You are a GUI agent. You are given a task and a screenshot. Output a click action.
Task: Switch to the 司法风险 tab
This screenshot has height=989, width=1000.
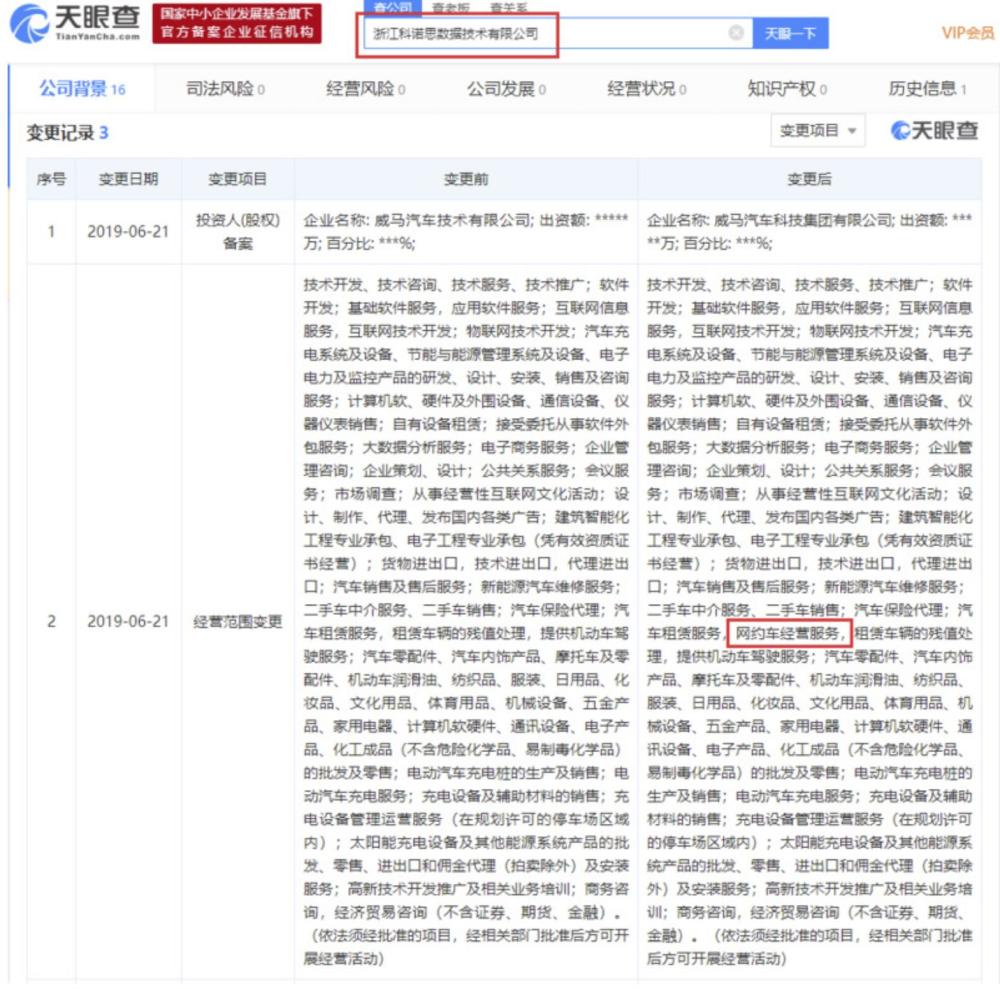click(x=225, y=89)
